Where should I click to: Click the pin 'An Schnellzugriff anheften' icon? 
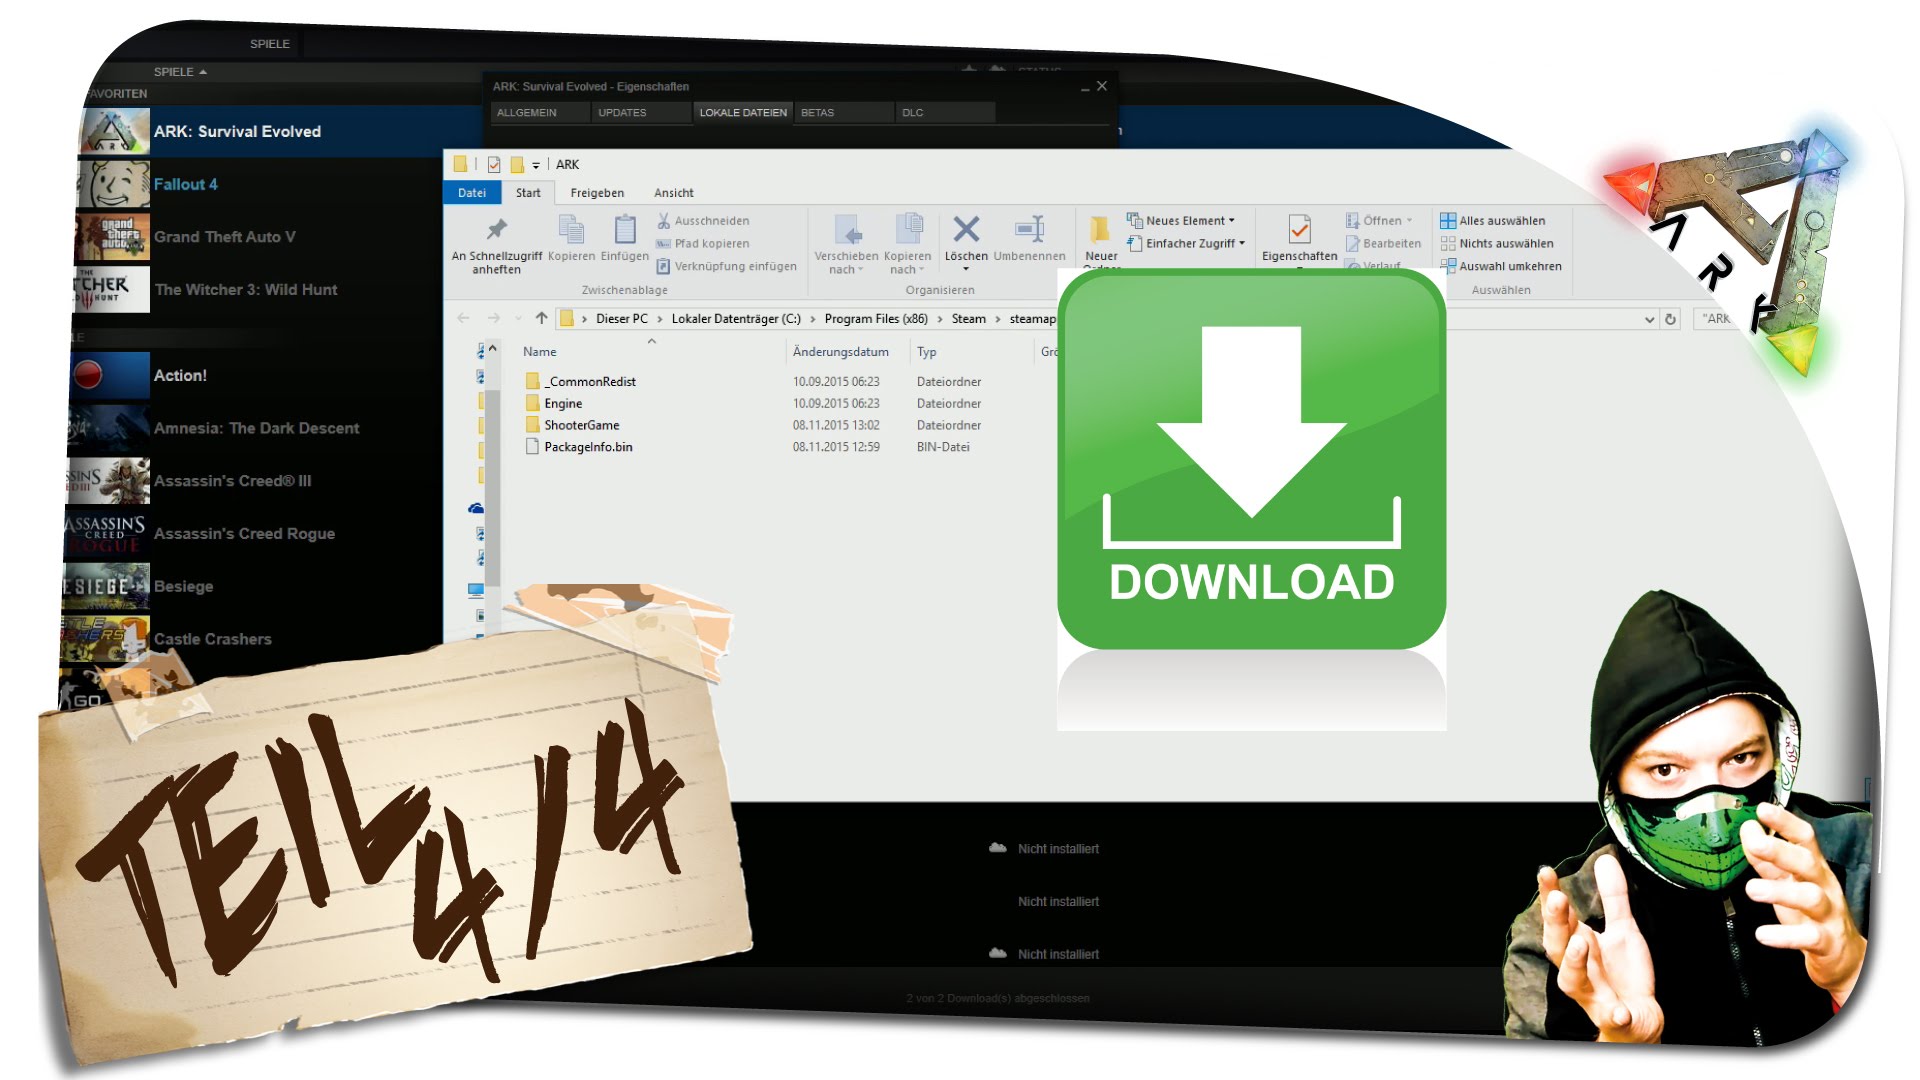(497, 229)
